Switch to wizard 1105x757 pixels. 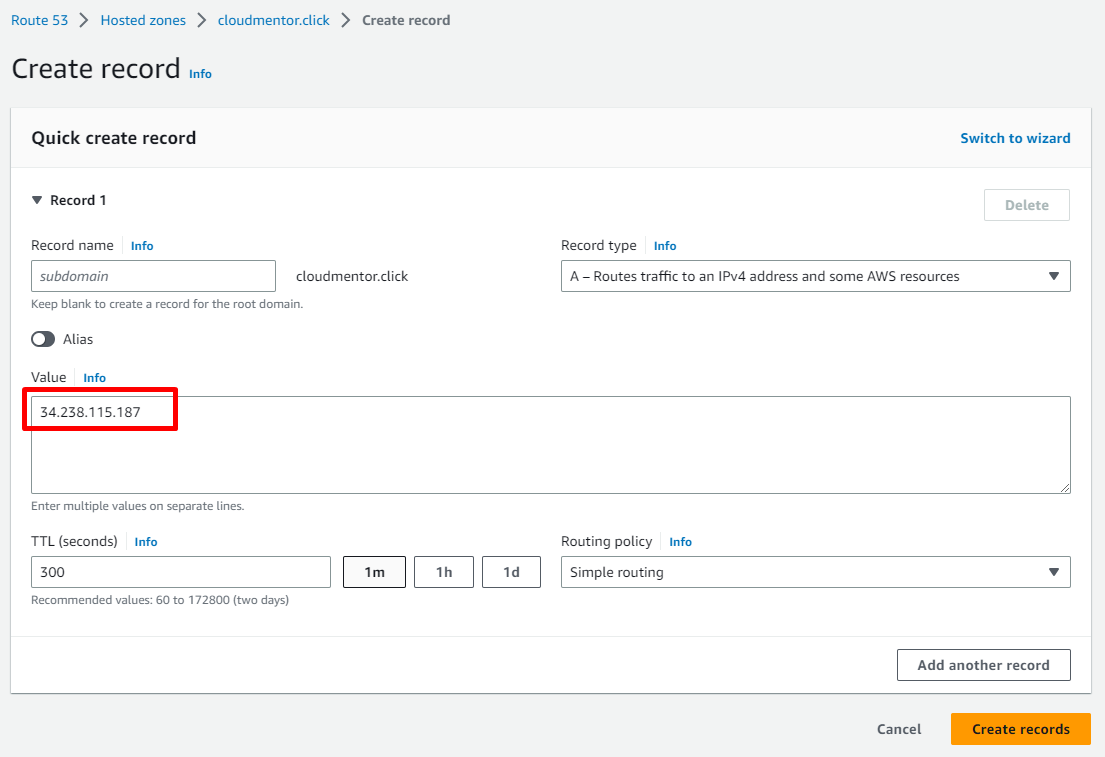1015,138
